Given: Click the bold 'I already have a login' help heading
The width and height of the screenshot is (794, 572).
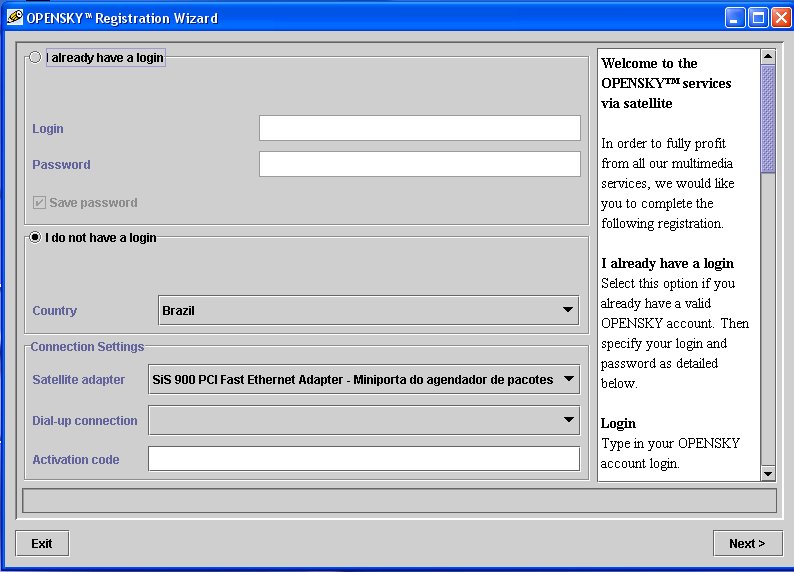Looking at the screenshot, I should 667,263.
